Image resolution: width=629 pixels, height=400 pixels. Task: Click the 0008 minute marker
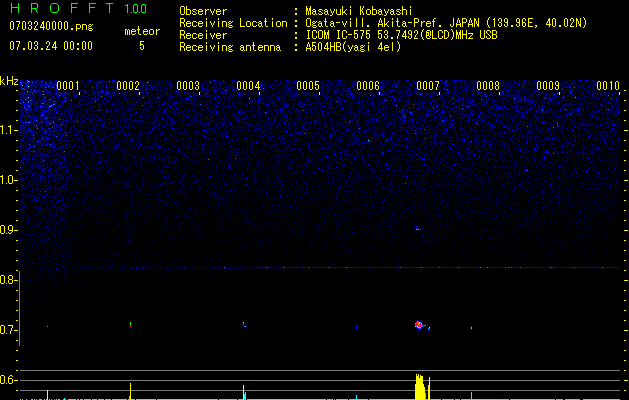point(488,86)
